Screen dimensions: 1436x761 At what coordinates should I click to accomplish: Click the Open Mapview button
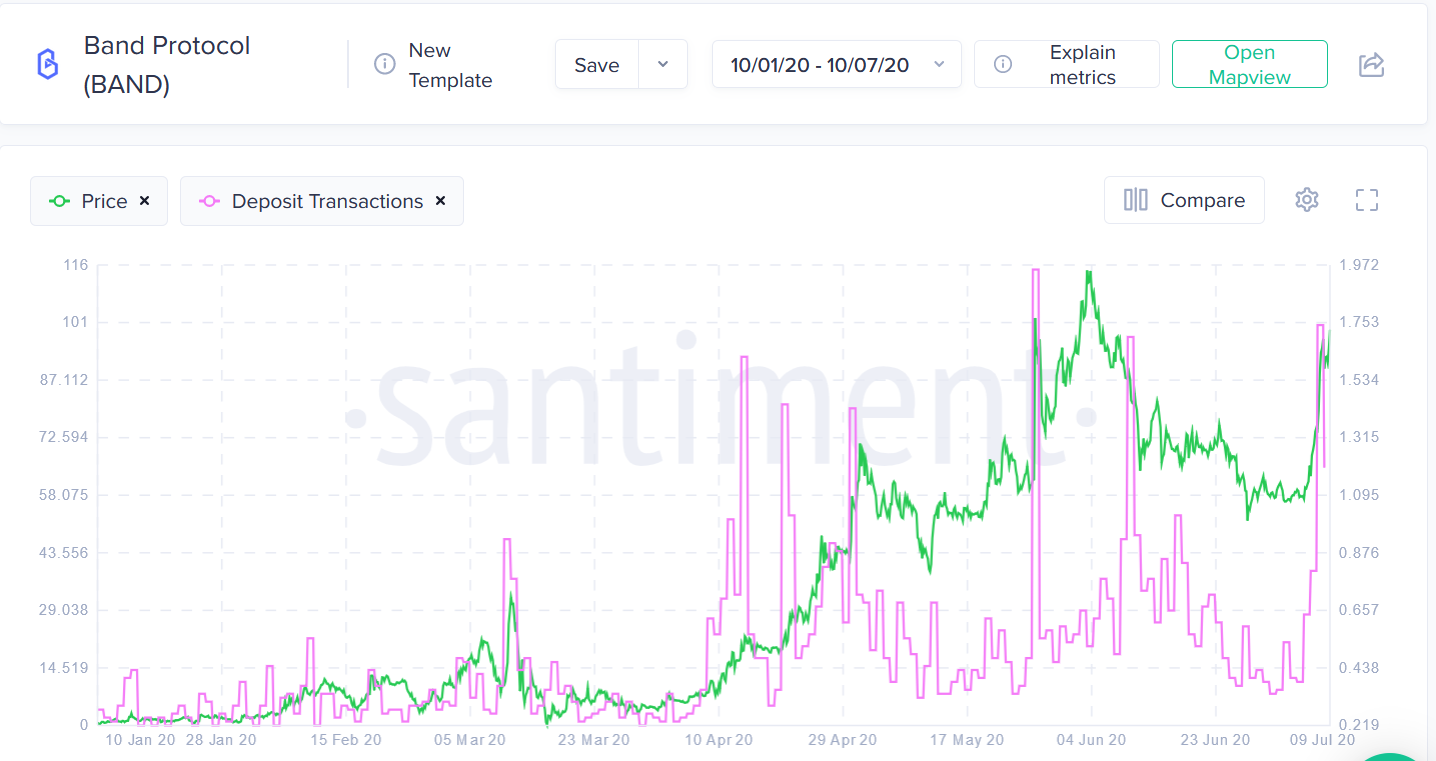point(1250,64)
